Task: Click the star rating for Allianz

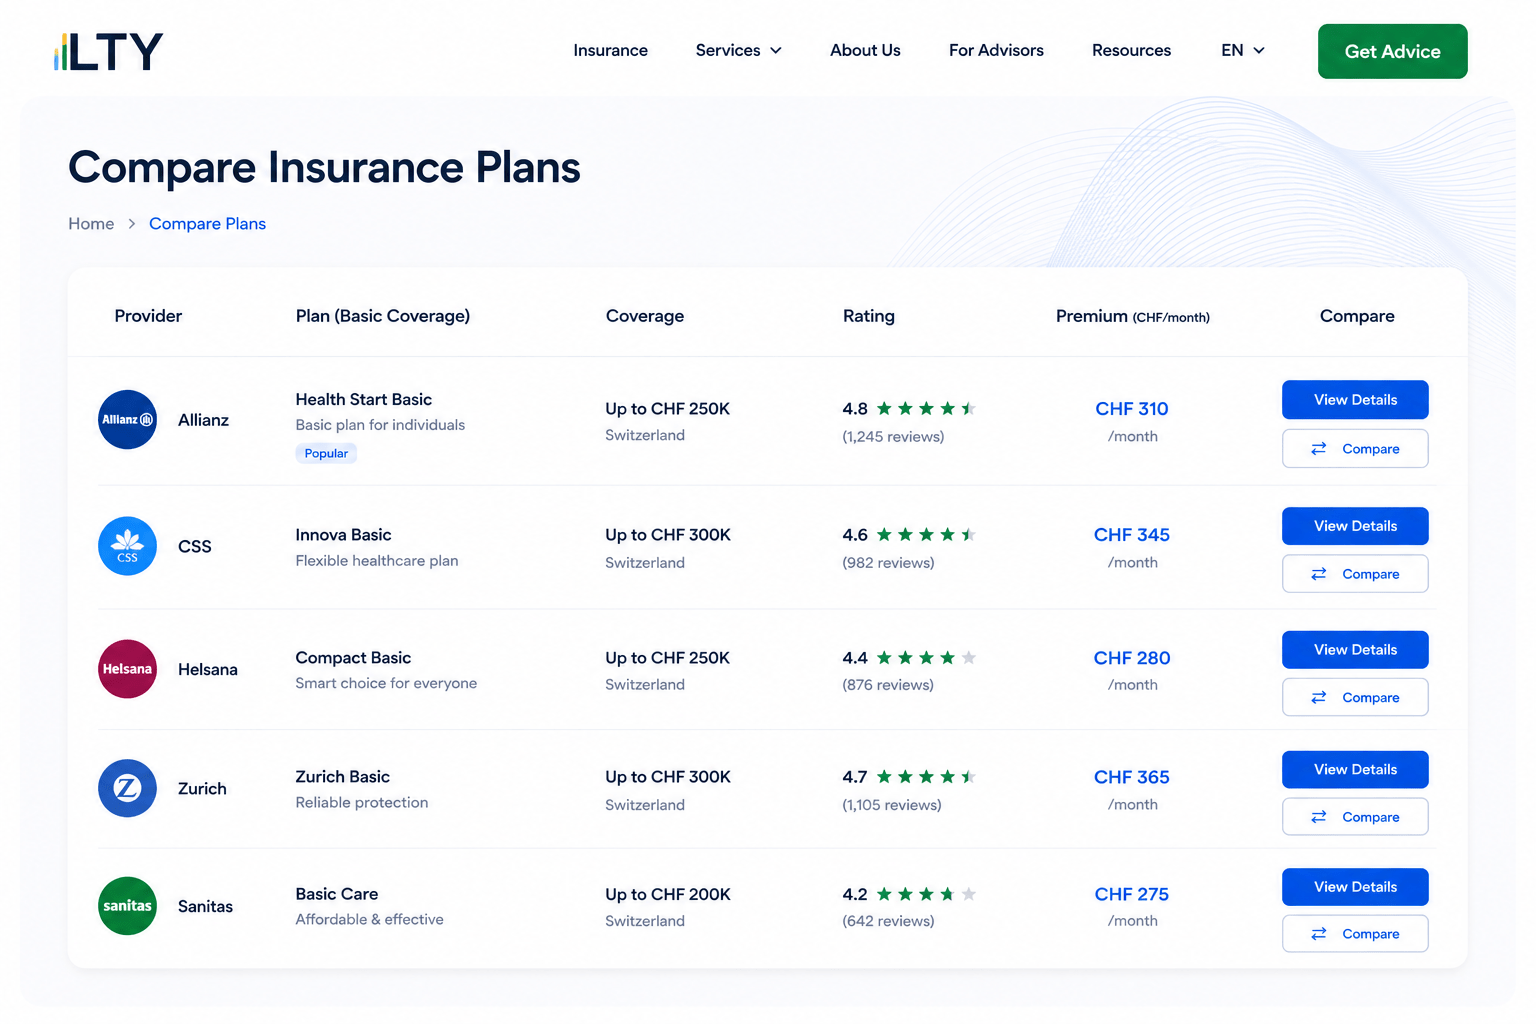Action: 926,408
